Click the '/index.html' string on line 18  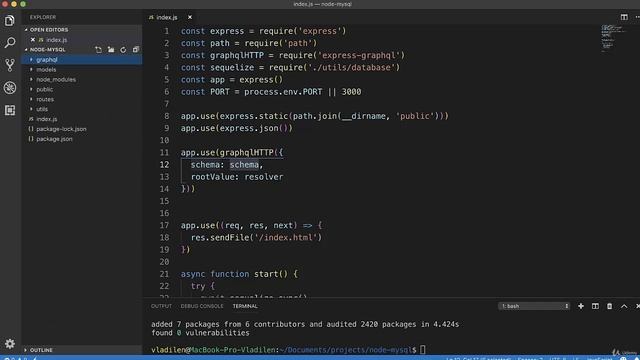coord(286,238)
